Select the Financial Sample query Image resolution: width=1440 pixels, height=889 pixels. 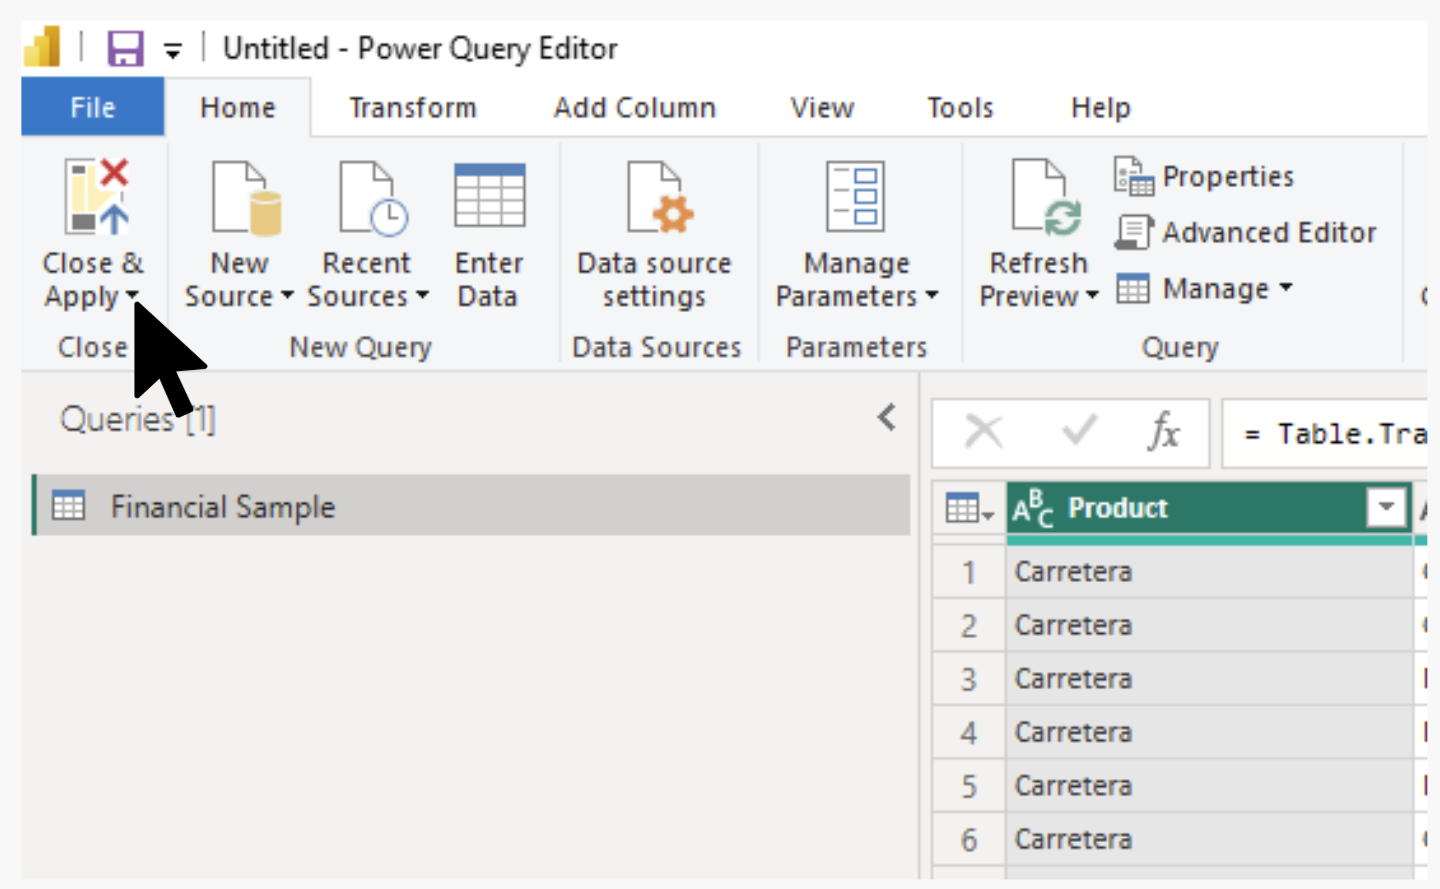point(222,507)
